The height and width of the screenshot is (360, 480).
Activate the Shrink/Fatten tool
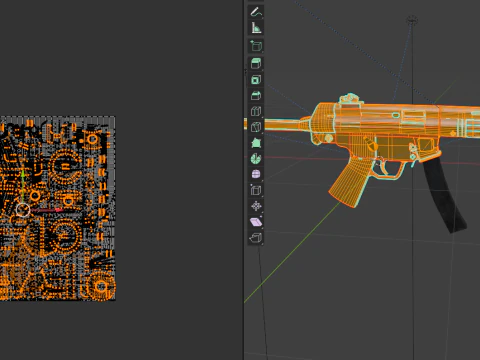[x=256, y=207]
